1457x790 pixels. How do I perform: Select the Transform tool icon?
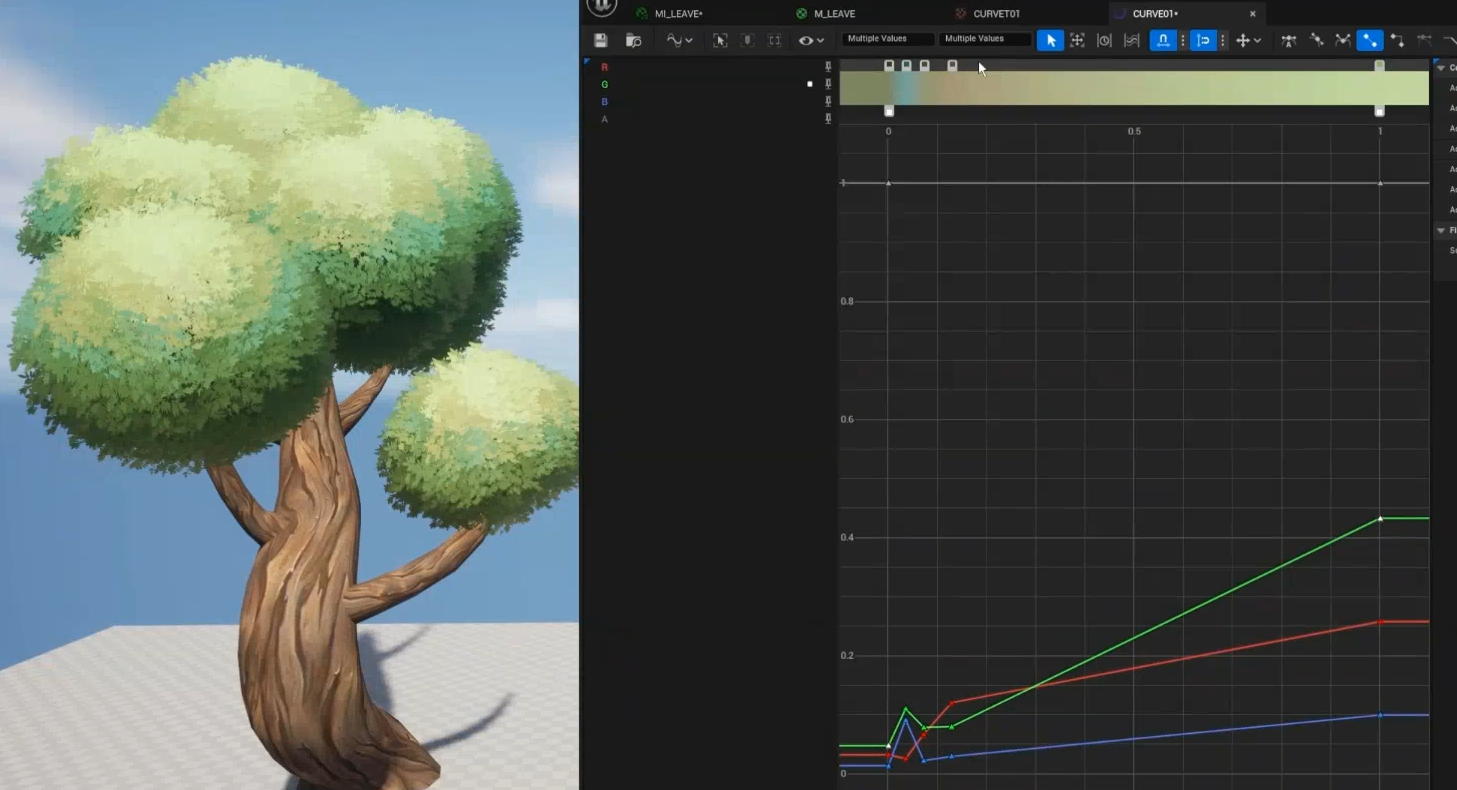point(1077,40)
